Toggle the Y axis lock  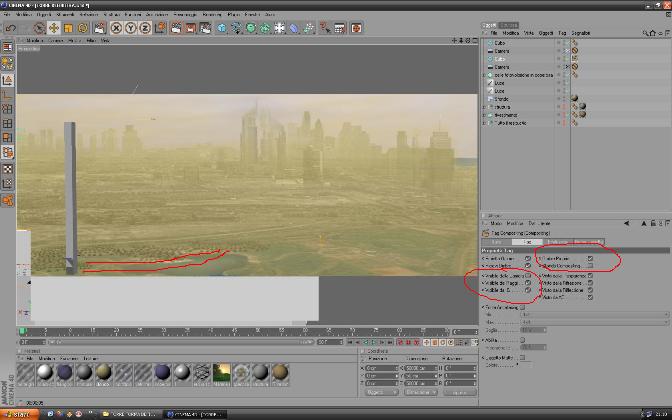pos(131,28)
